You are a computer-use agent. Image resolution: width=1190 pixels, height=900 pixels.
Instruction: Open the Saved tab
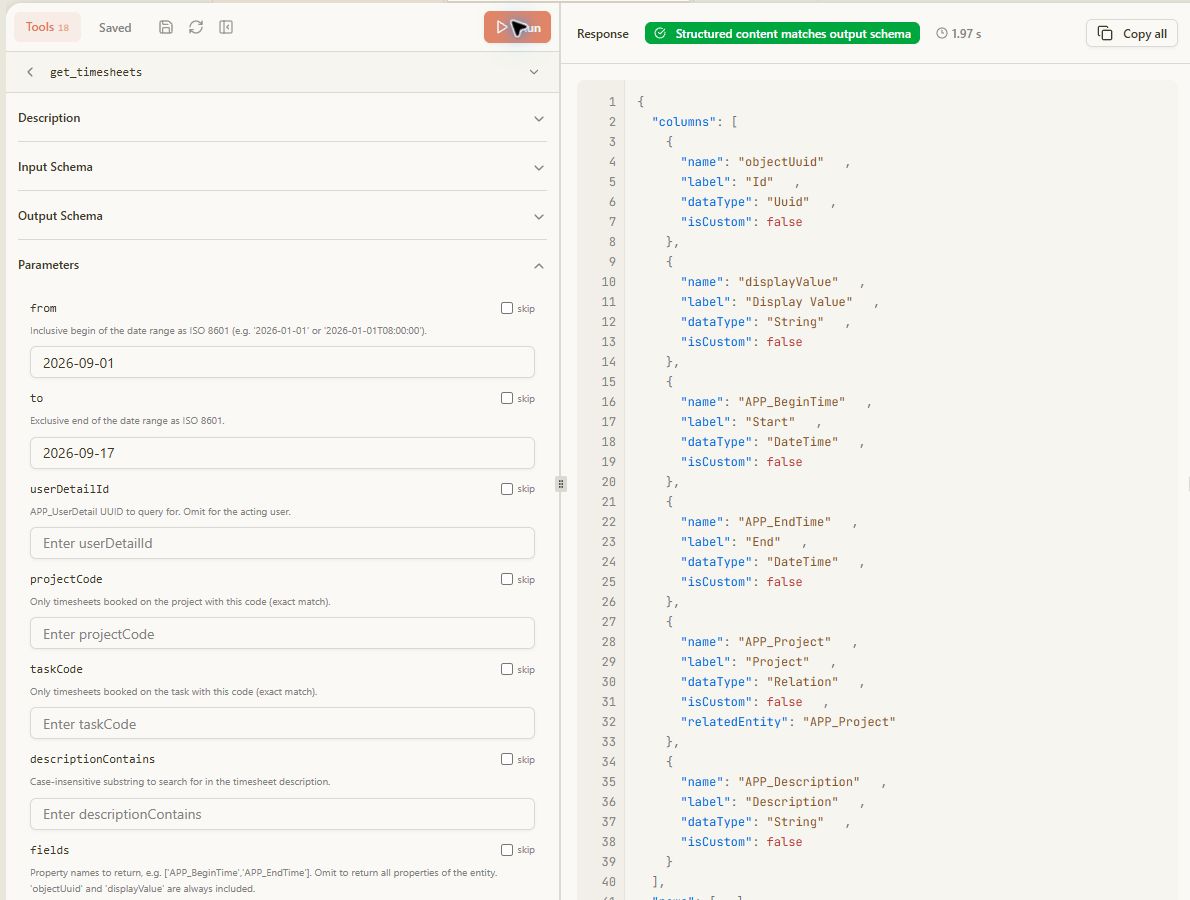(x=115, y=27)
